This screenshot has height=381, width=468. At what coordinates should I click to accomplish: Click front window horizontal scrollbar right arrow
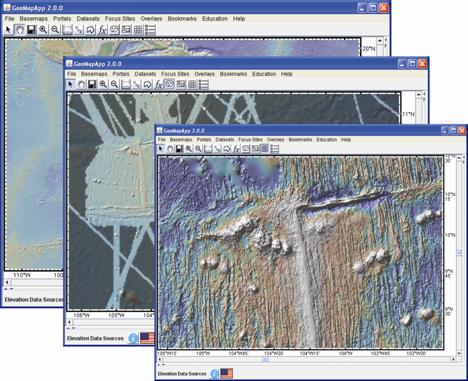(x=453, y=359)
